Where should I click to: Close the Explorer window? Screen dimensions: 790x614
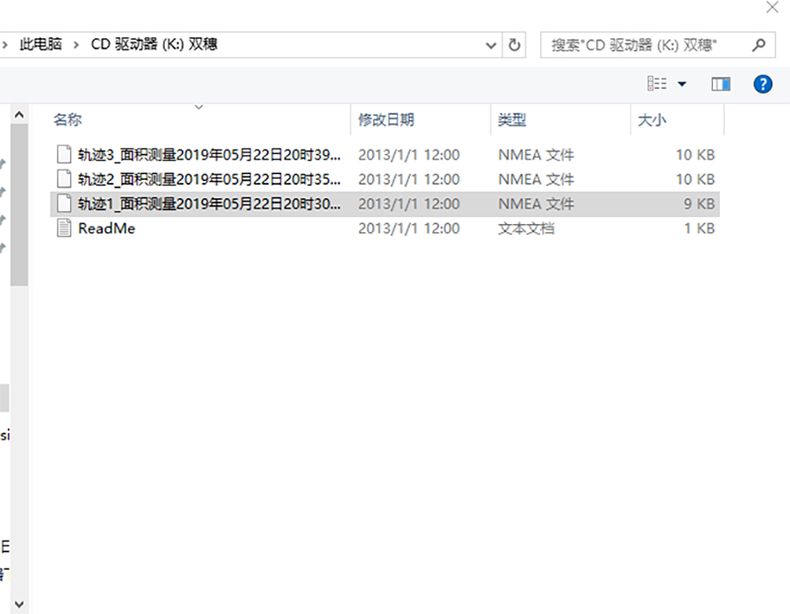(x=772, y=7)
